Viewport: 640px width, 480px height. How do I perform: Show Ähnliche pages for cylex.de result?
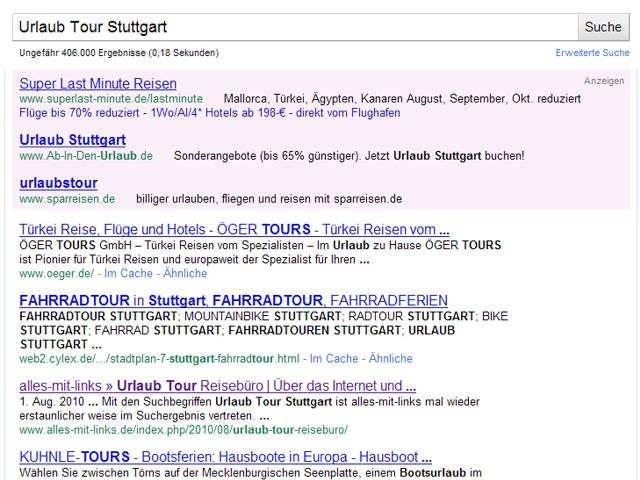tap(390, 358)
